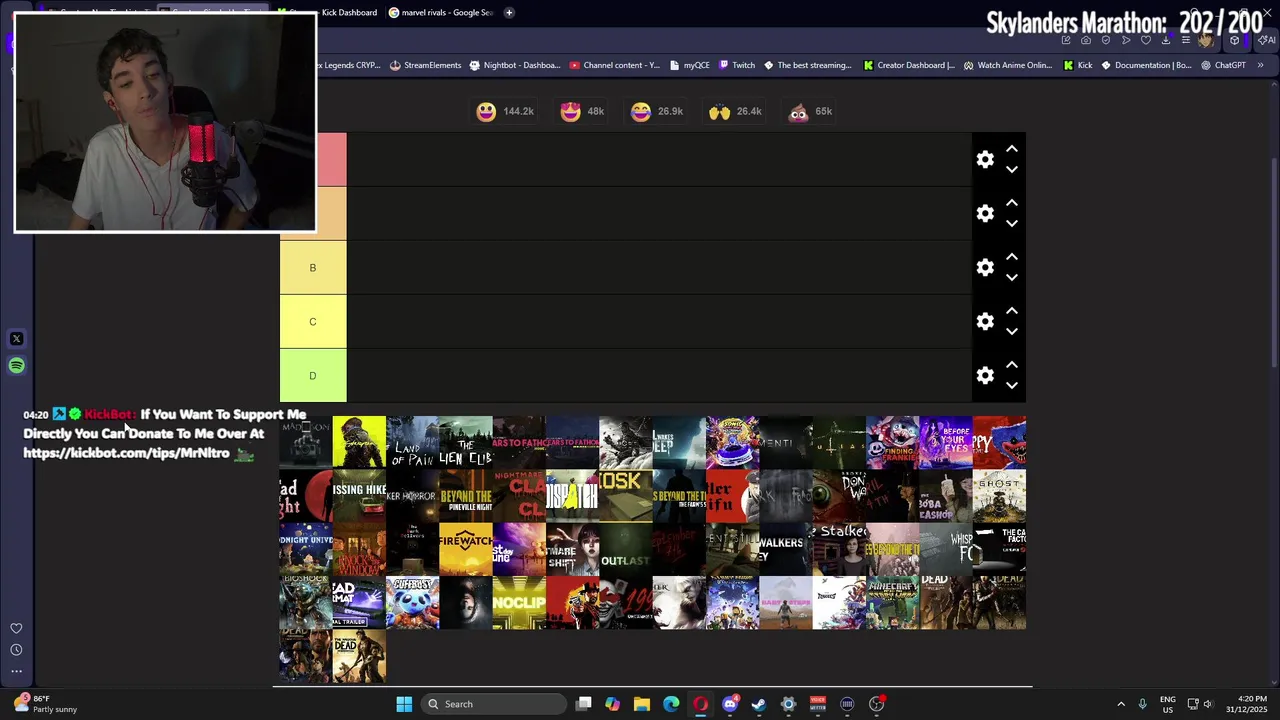1280x720 pixels.
Task: Open settings gear for the D tier row
Action: (985, 376)
